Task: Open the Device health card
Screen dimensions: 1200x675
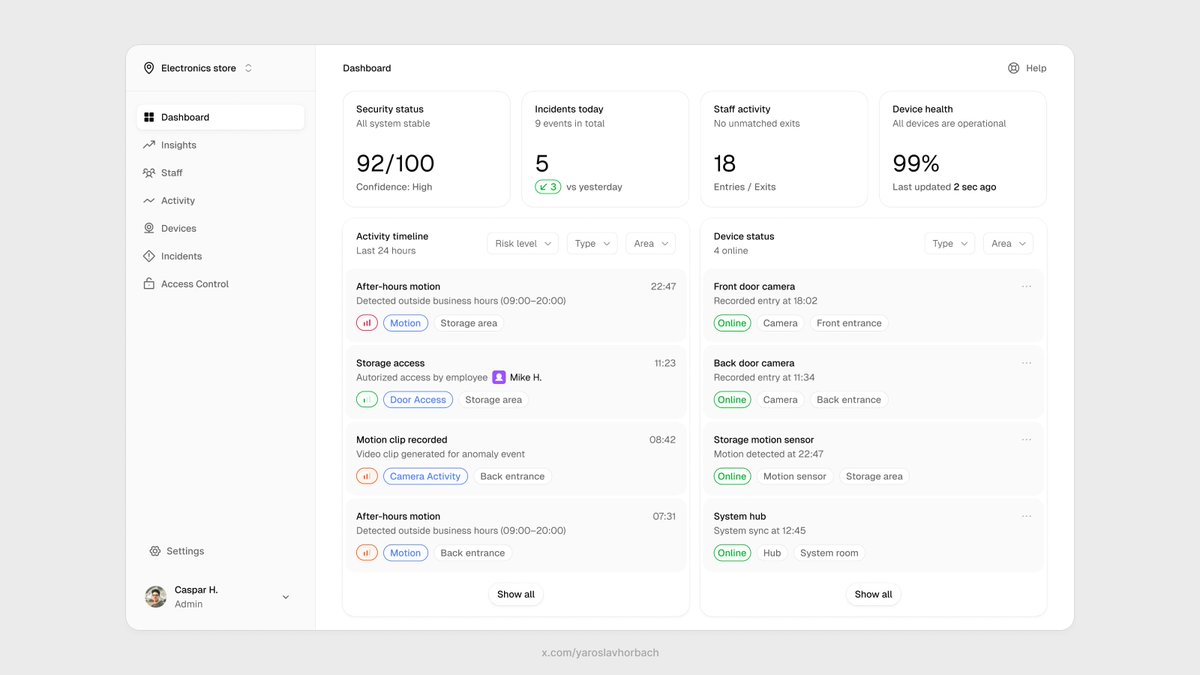Action: [x=963, y=149]
